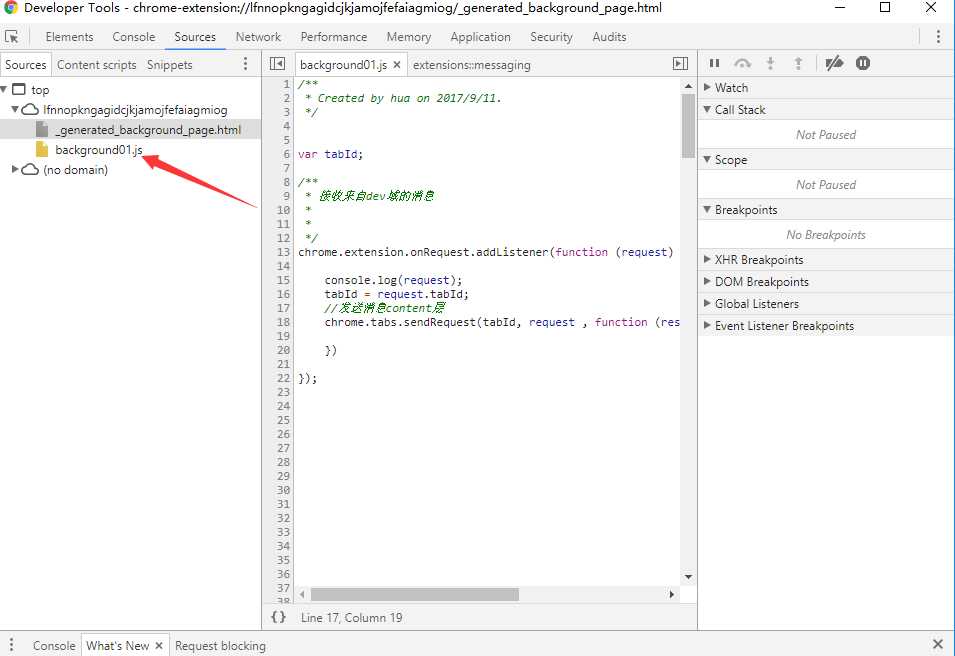Click the horizontal scrollbar left arrow

click(x=302, y=594)
